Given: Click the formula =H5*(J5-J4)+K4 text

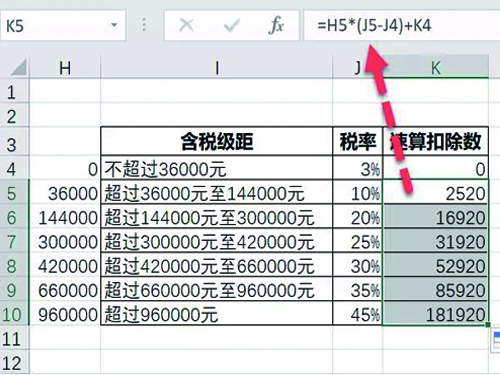Looking at the screenshot, I should [x=374, y=25].
